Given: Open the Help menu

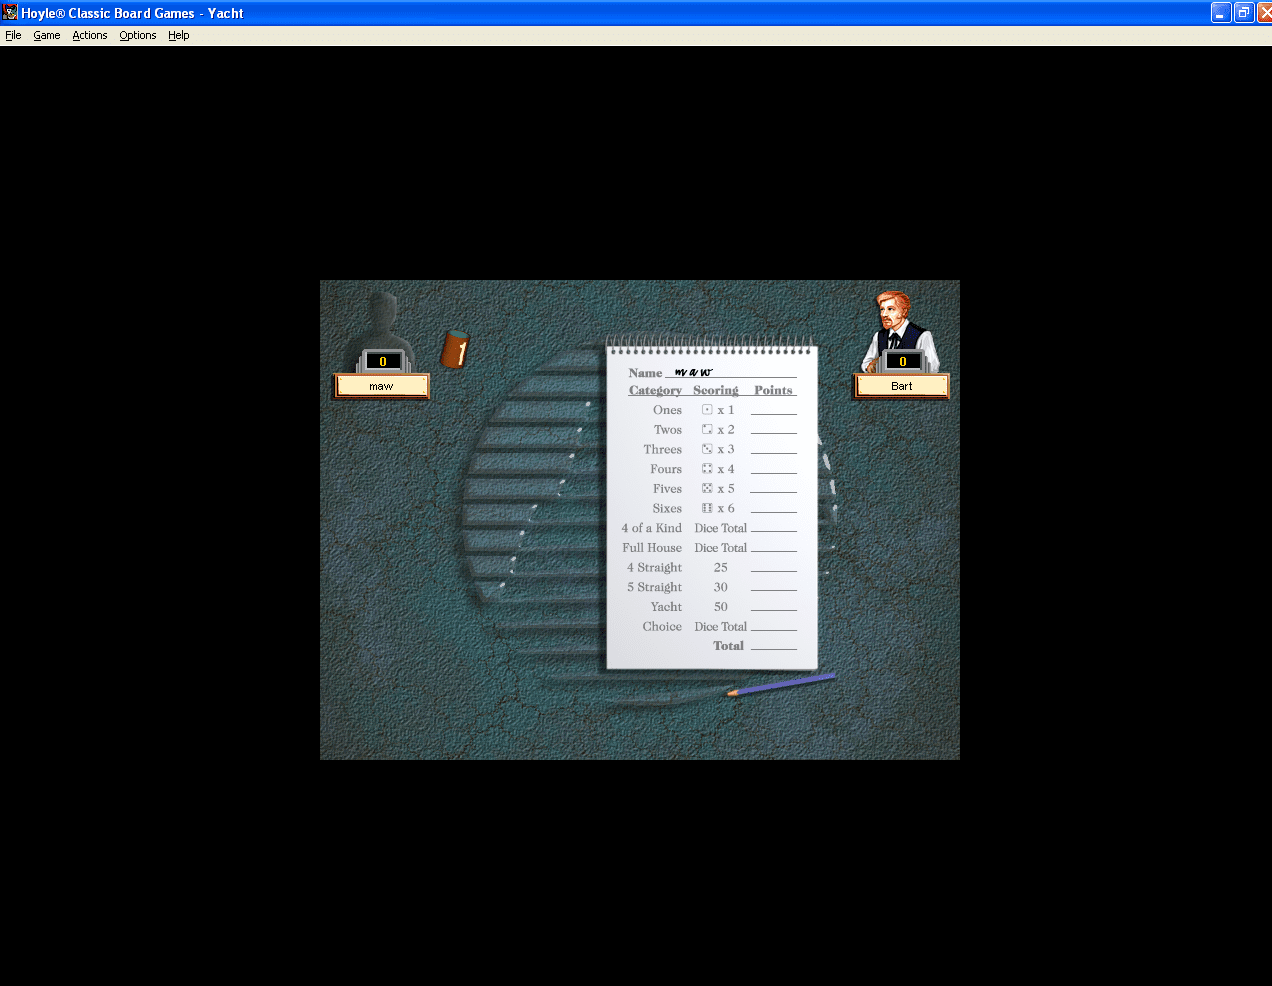Looking at the screenshot, I should (178, 35).
